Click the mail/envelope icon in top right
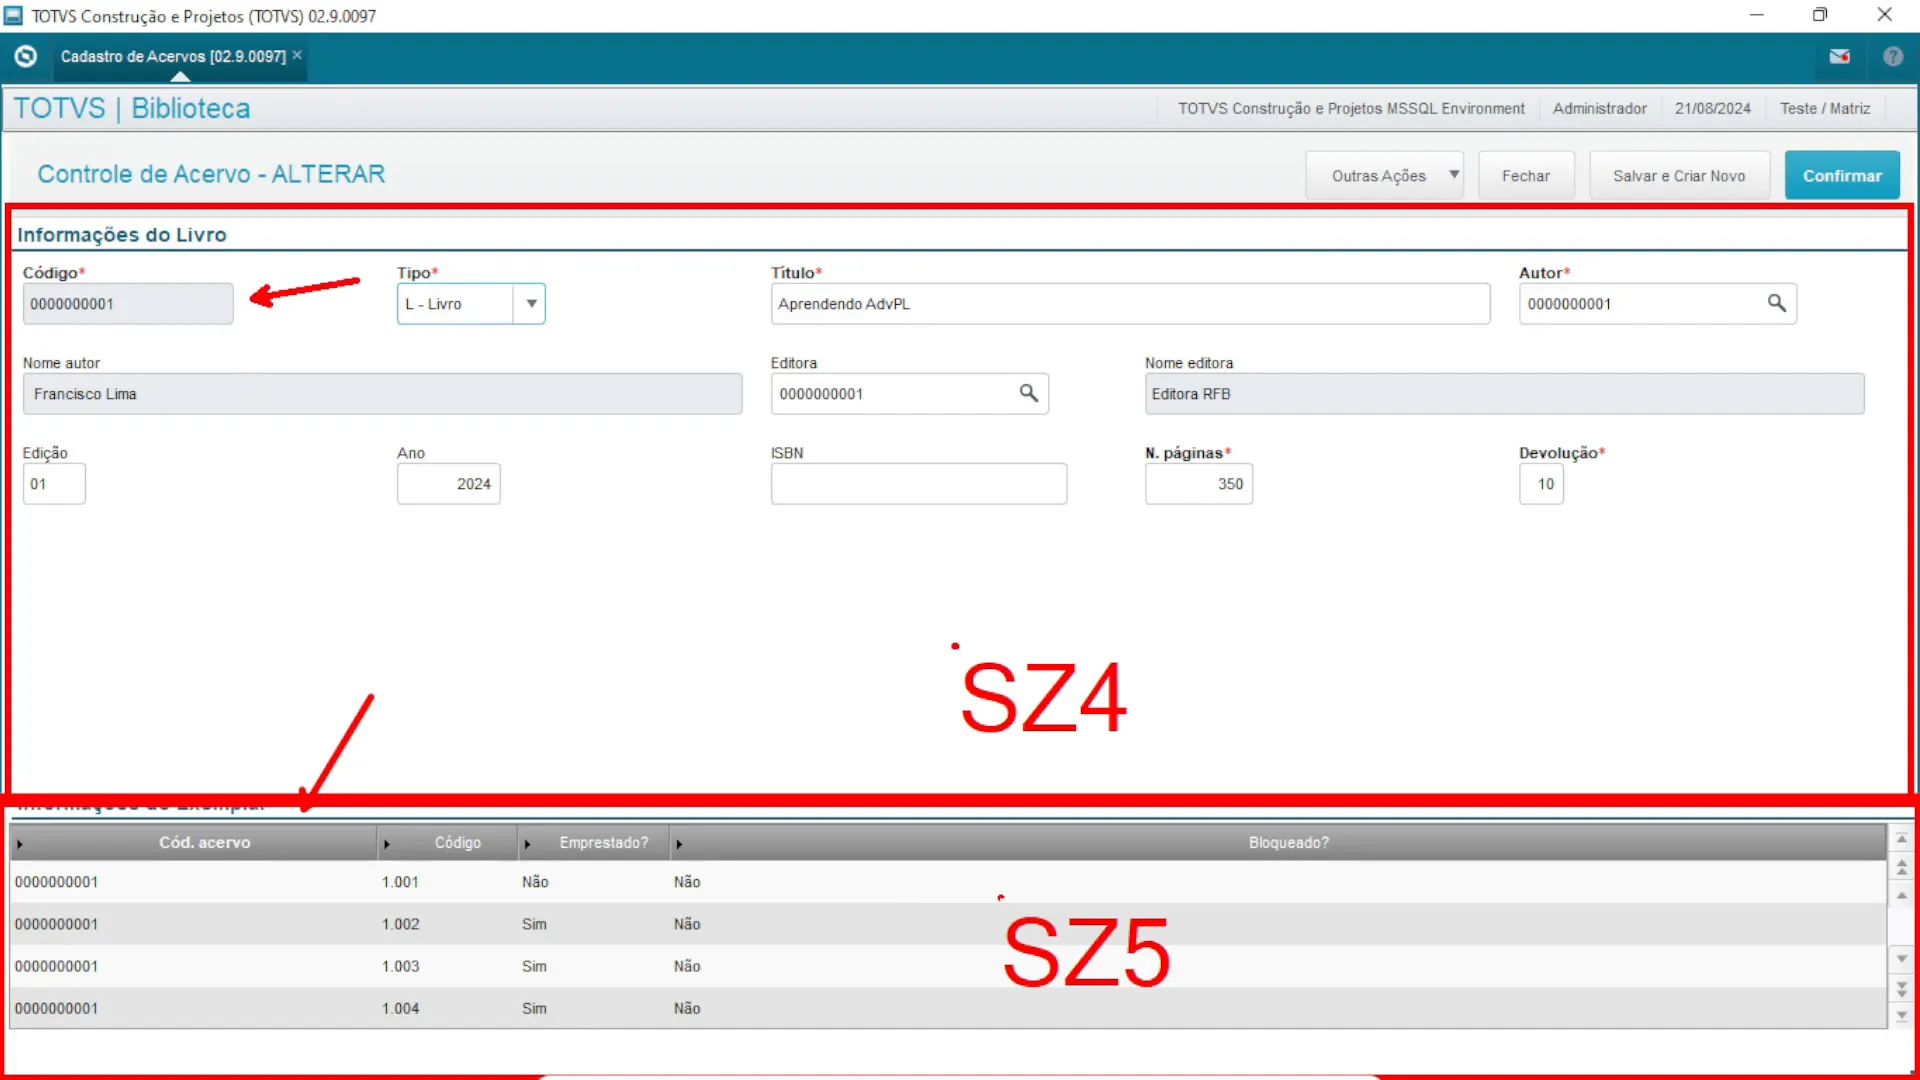The image size is (1920, 1080). 1840,57
